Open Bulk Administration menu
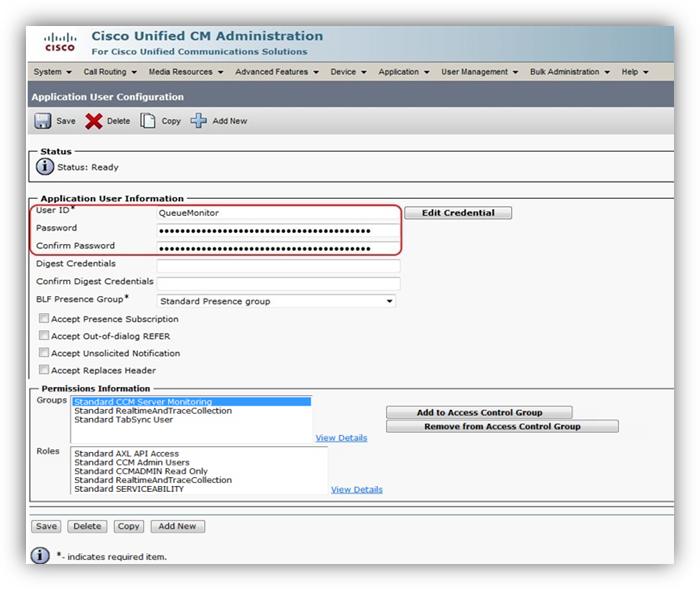The height and width of the screenshot is (589, 700). click(x=570, y=72)
